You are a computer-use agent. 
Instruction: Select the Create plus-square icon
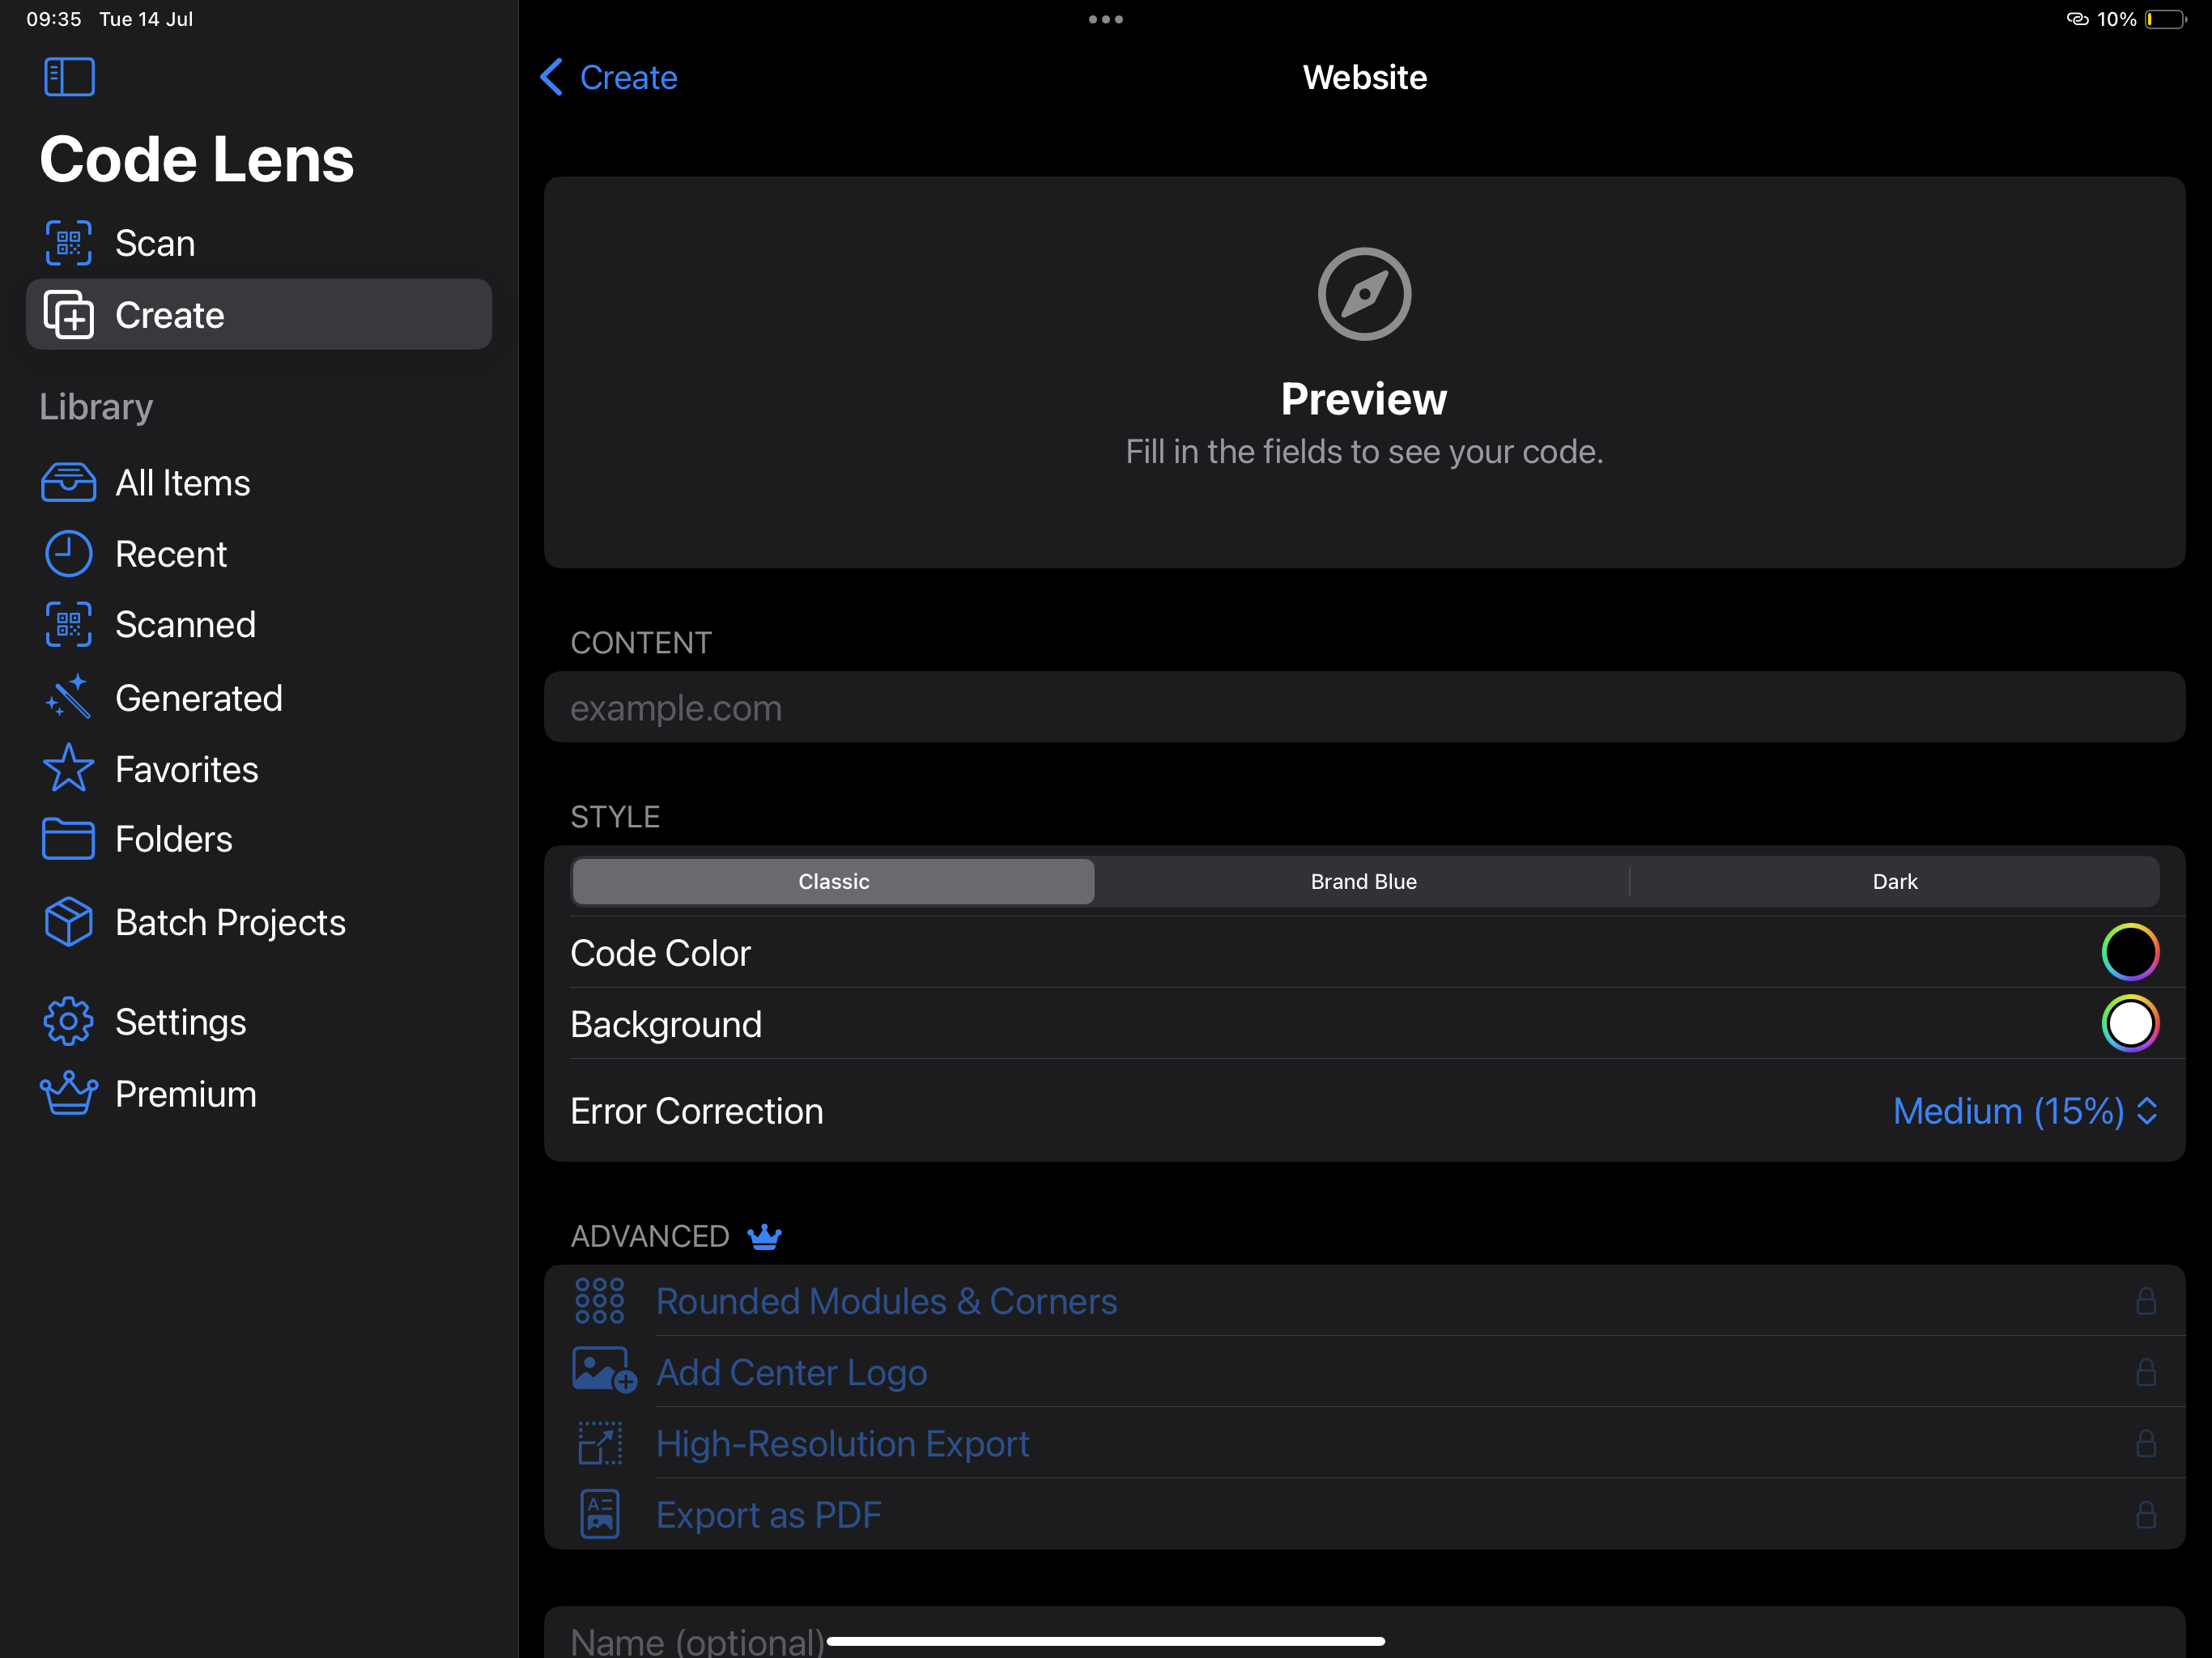[68, 315]
